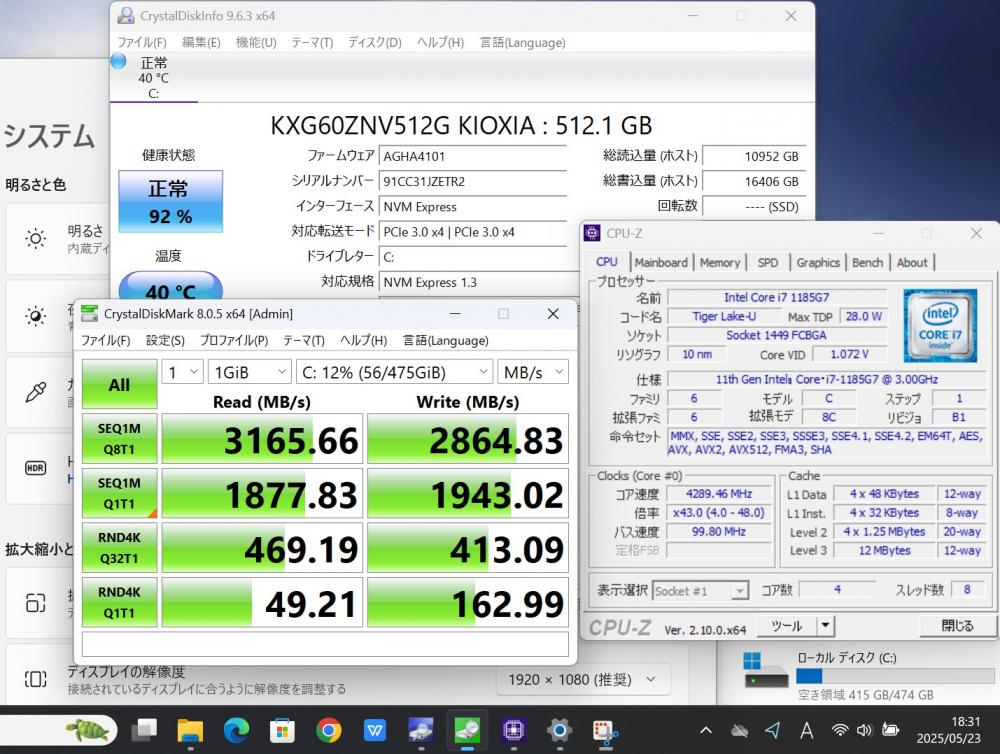
Task: Launch Microsoft Edge from the taskbar
Action: (236, 730)
